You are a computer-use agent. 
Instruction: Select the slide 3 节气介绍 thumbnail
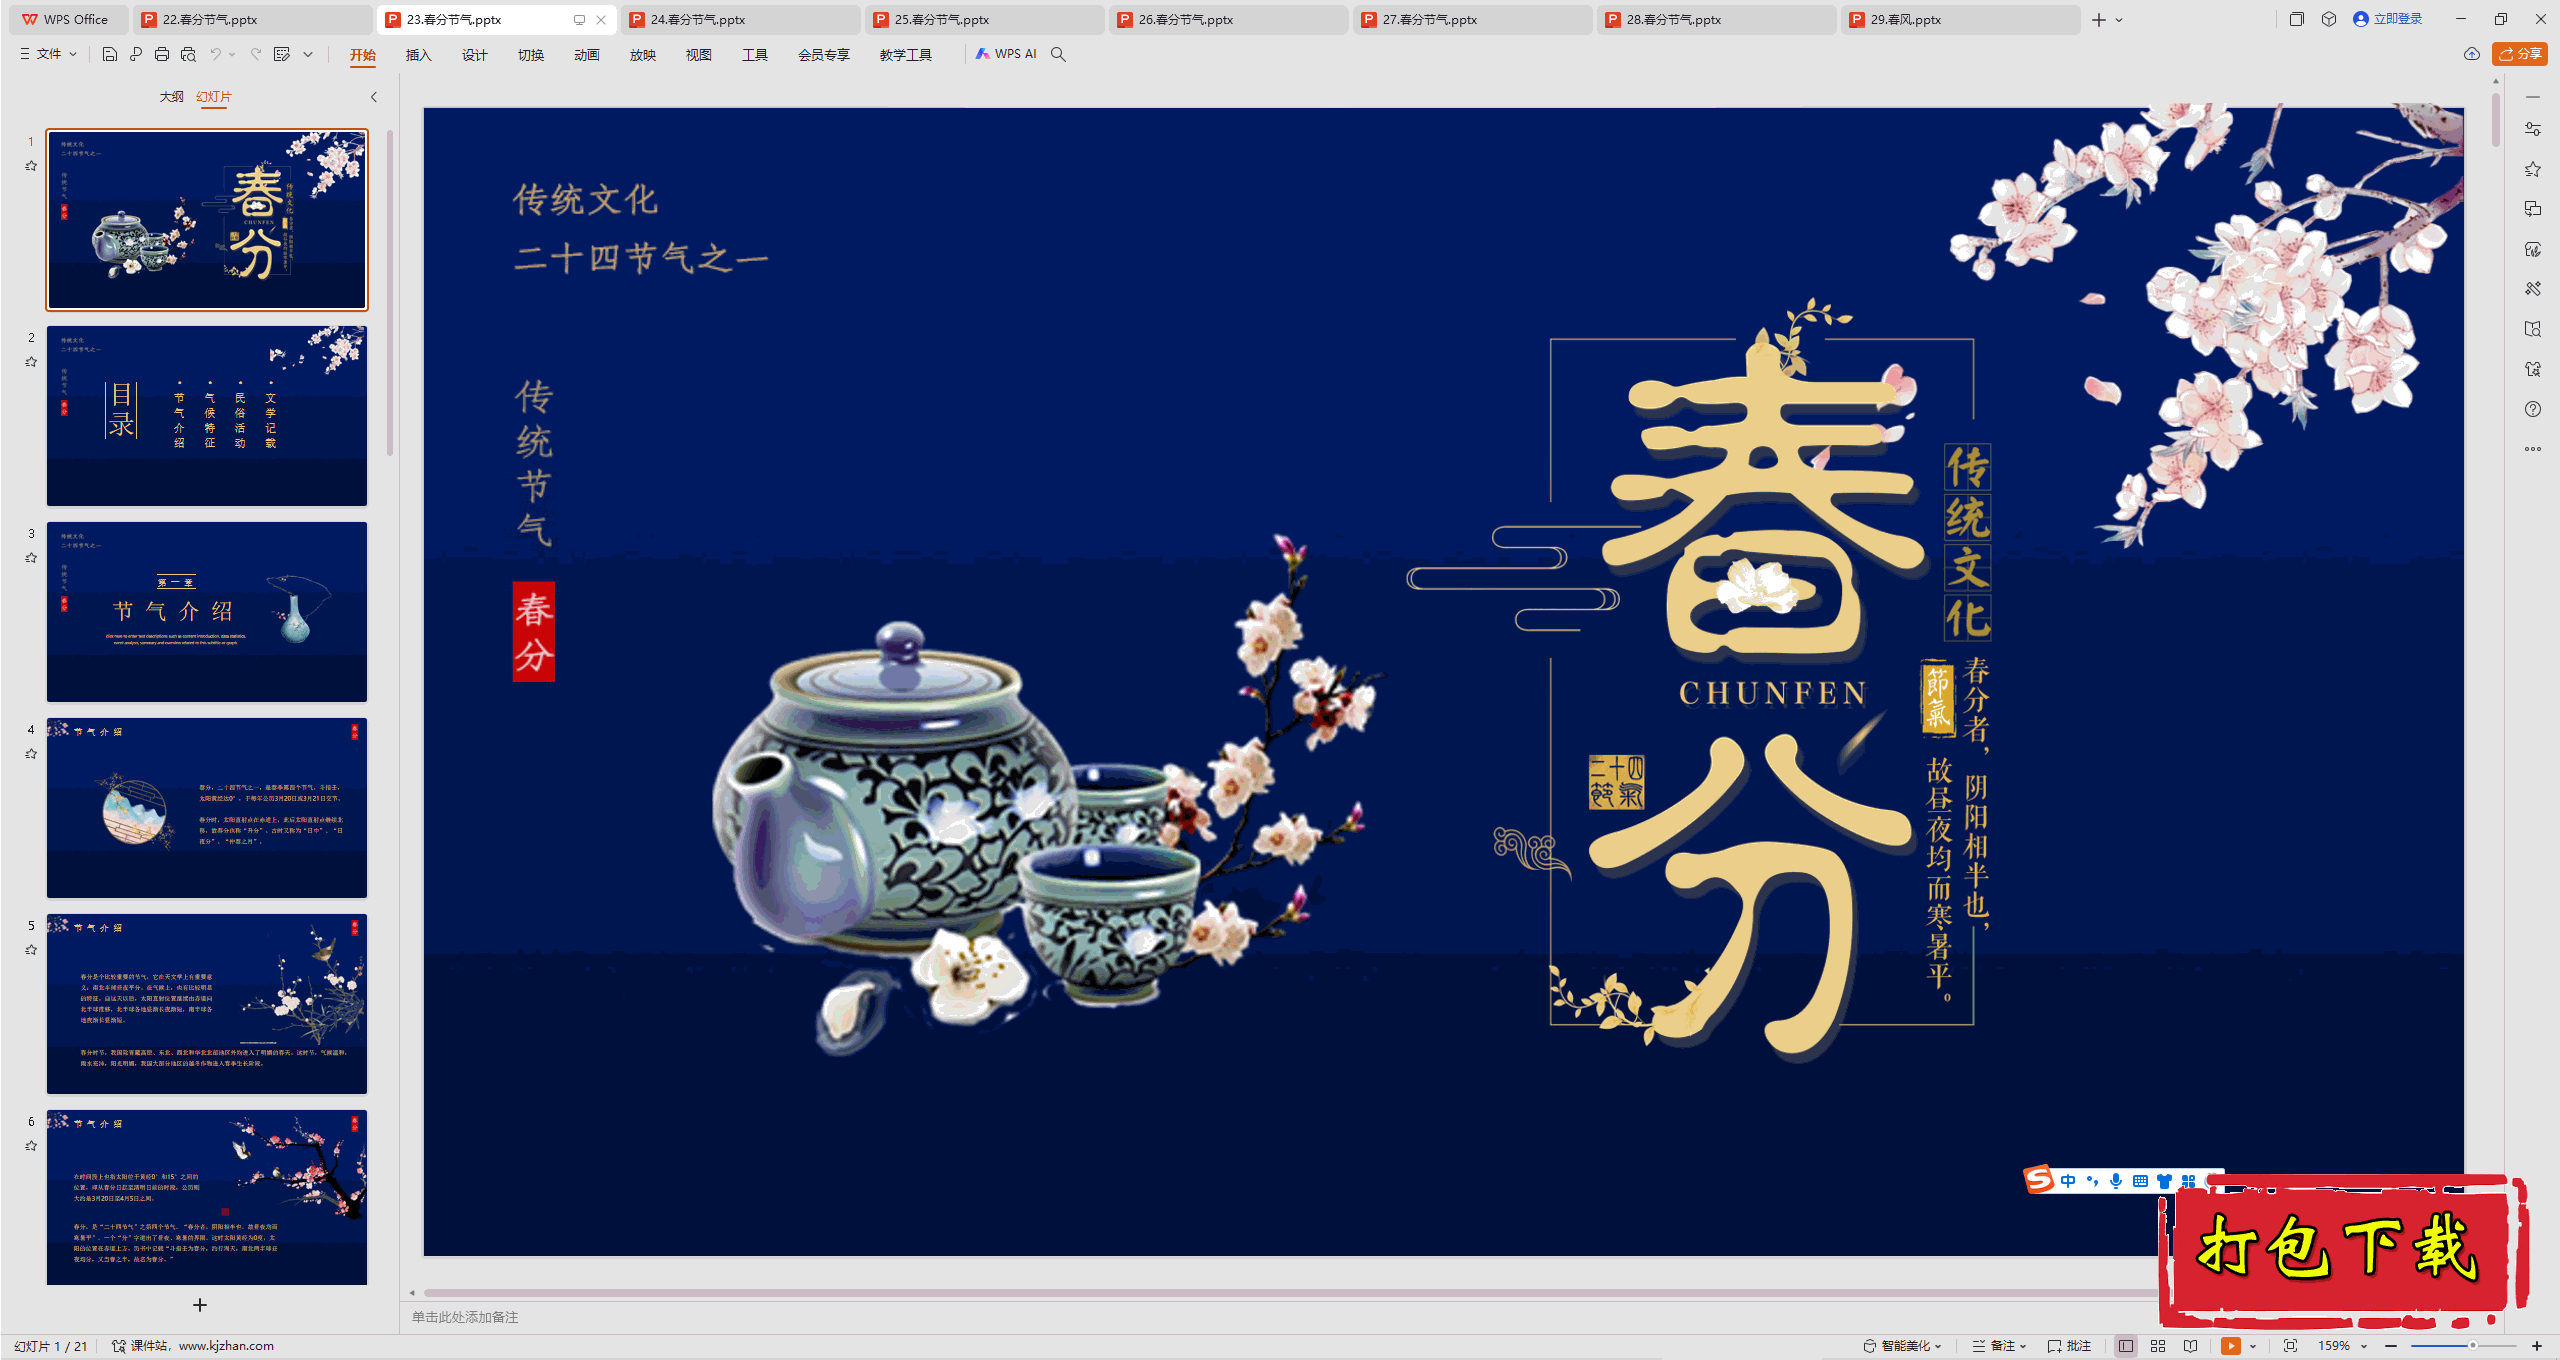[207, 611]
